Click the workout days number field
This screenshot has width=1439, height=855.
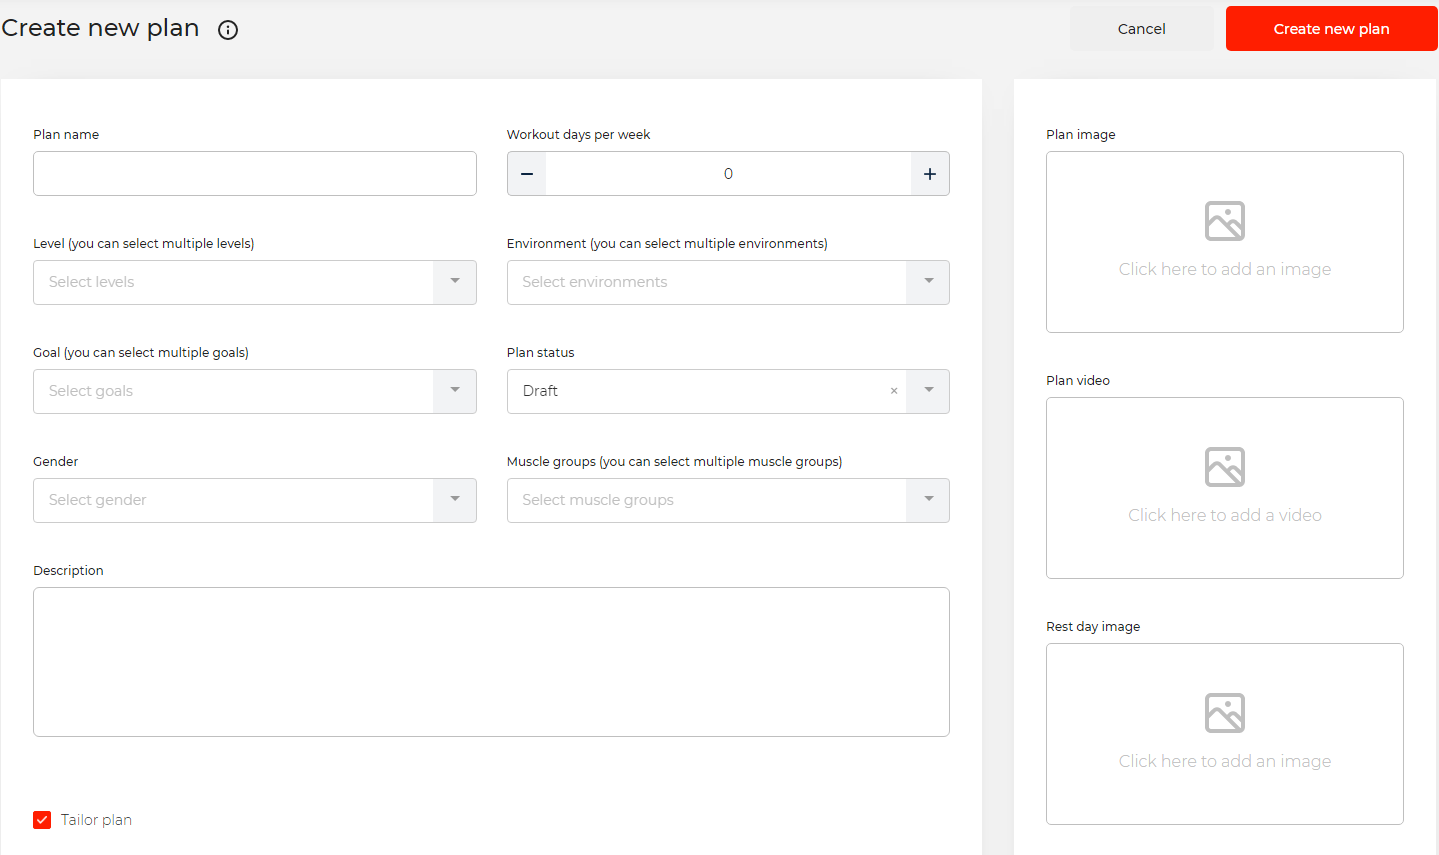[x=728, y=174]
